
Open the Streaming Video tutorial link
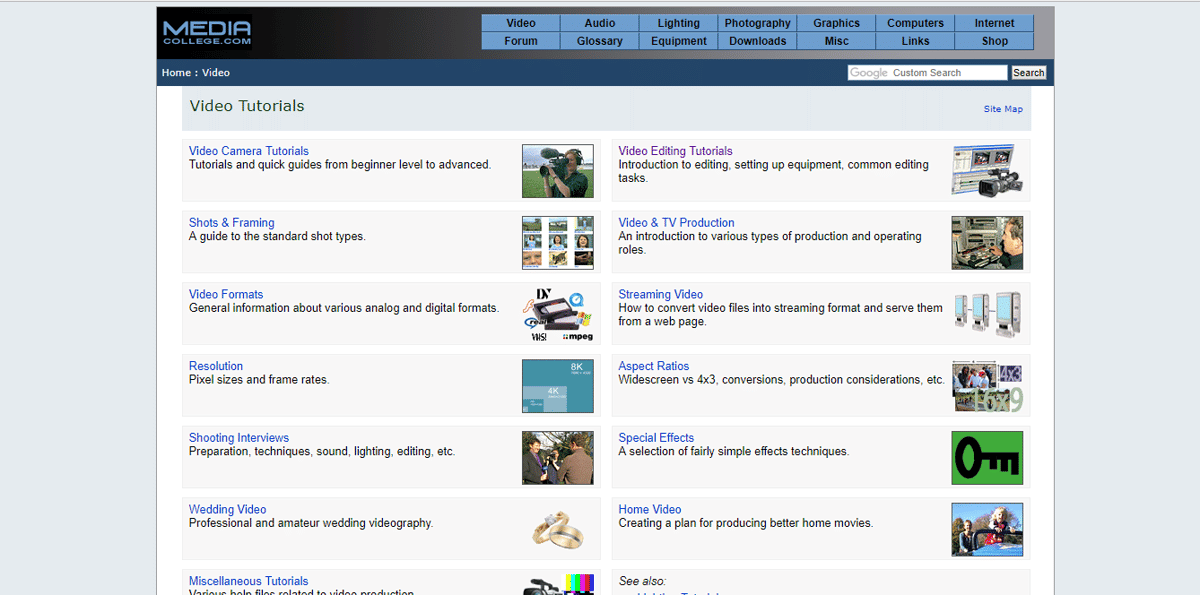[660, 294]
